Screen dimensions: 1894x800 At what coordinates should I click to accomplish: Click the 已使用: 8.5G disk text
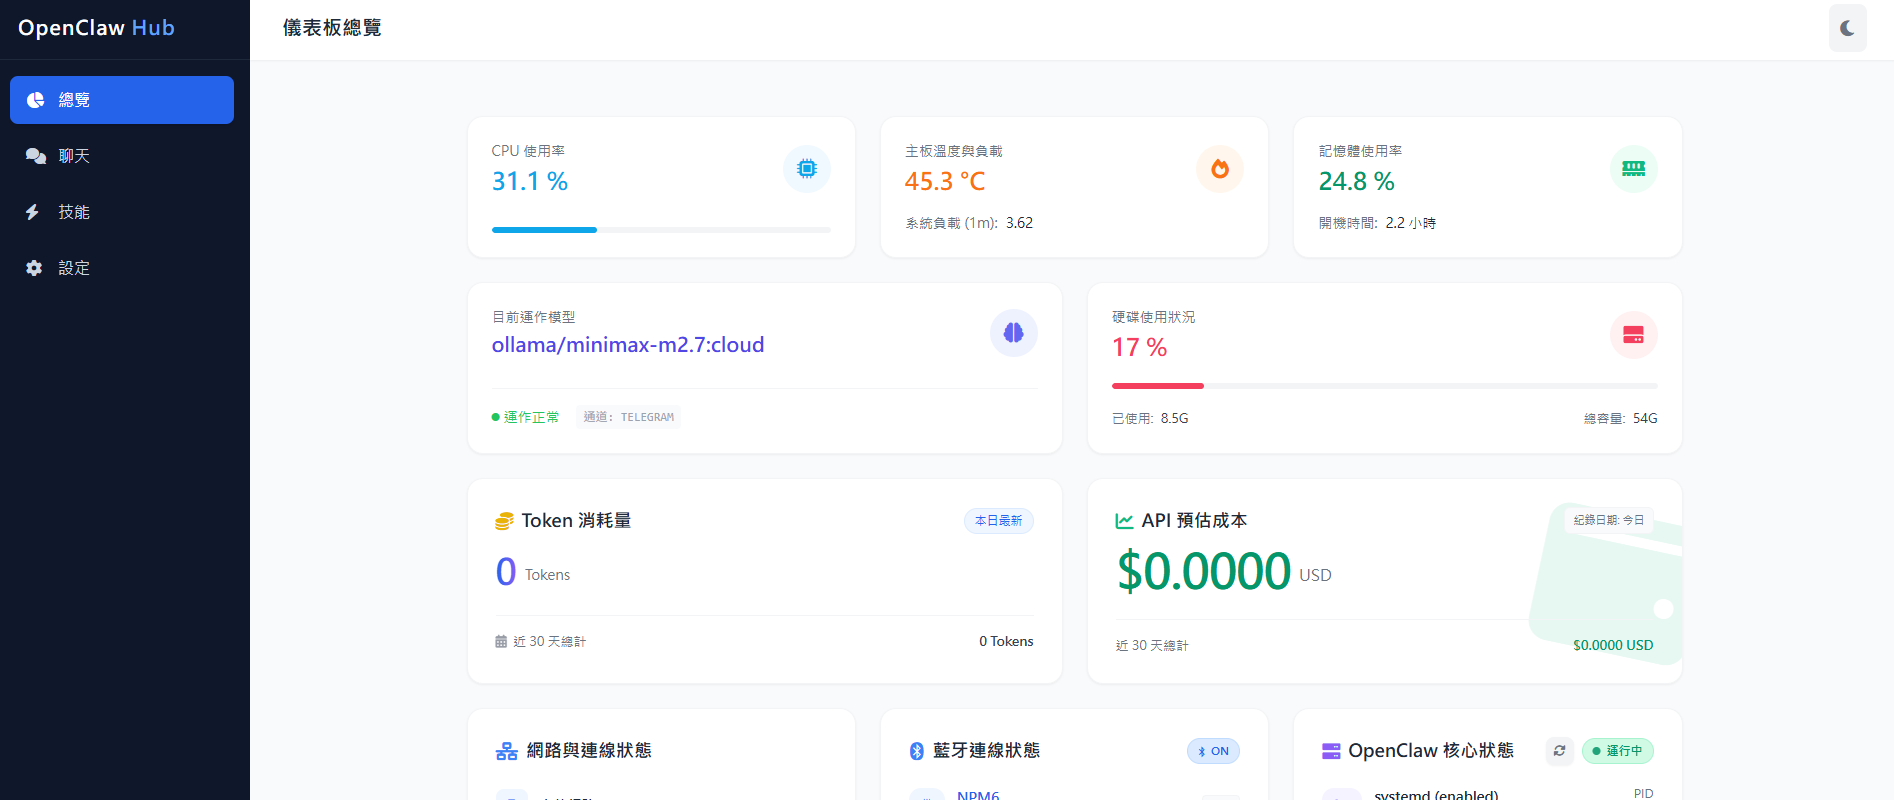click(x=1150, y=418)
